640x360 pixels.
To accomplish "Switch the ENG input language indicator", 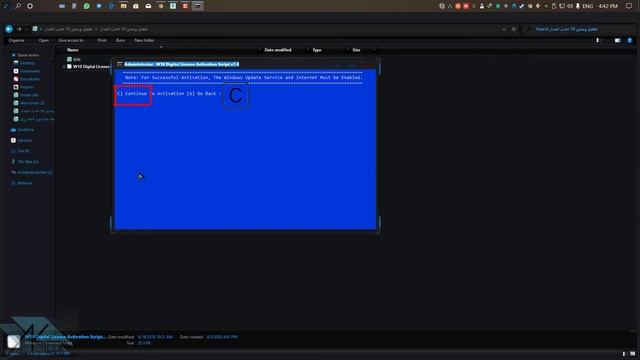I will [x=588, y=6].
